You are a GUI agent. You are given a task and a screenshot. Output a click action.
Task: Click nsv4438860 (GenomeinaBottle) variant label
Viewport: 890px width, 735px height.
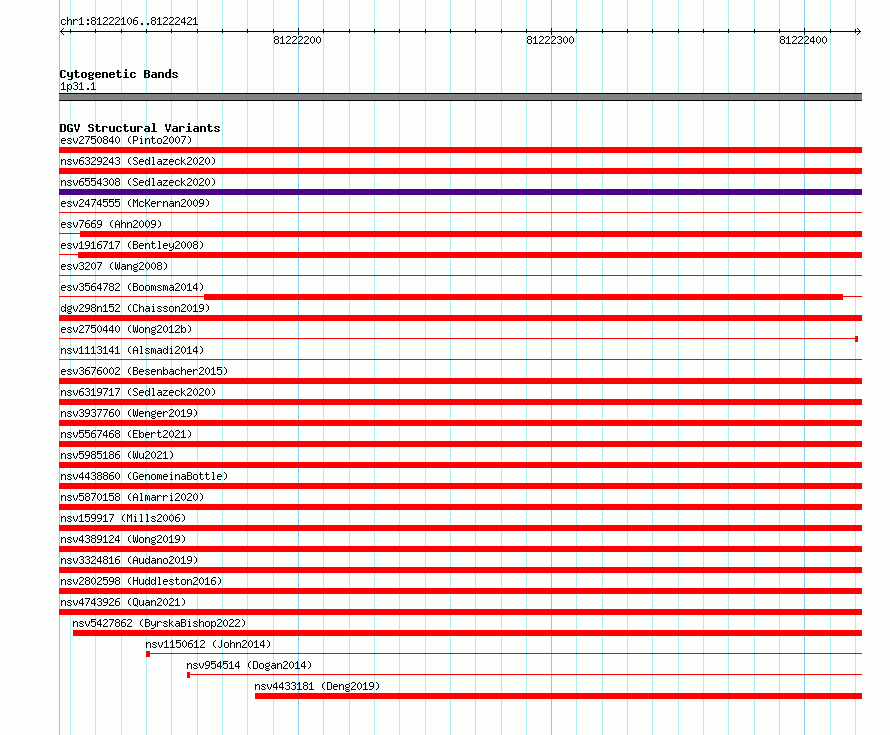[144, 476]
